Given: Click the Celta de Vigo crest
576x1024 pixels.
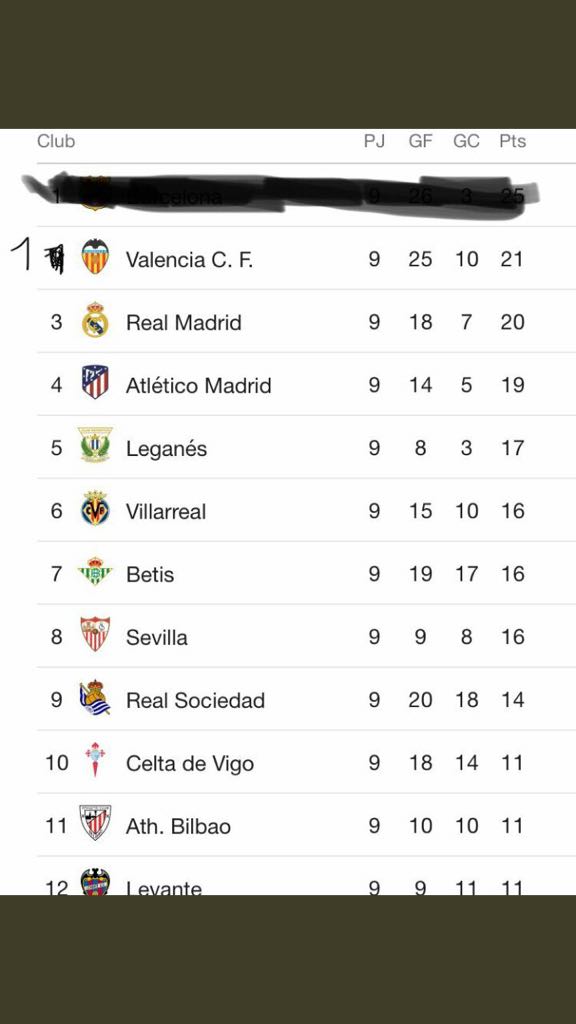Looking at the screenshot, I should coord(95,760).
